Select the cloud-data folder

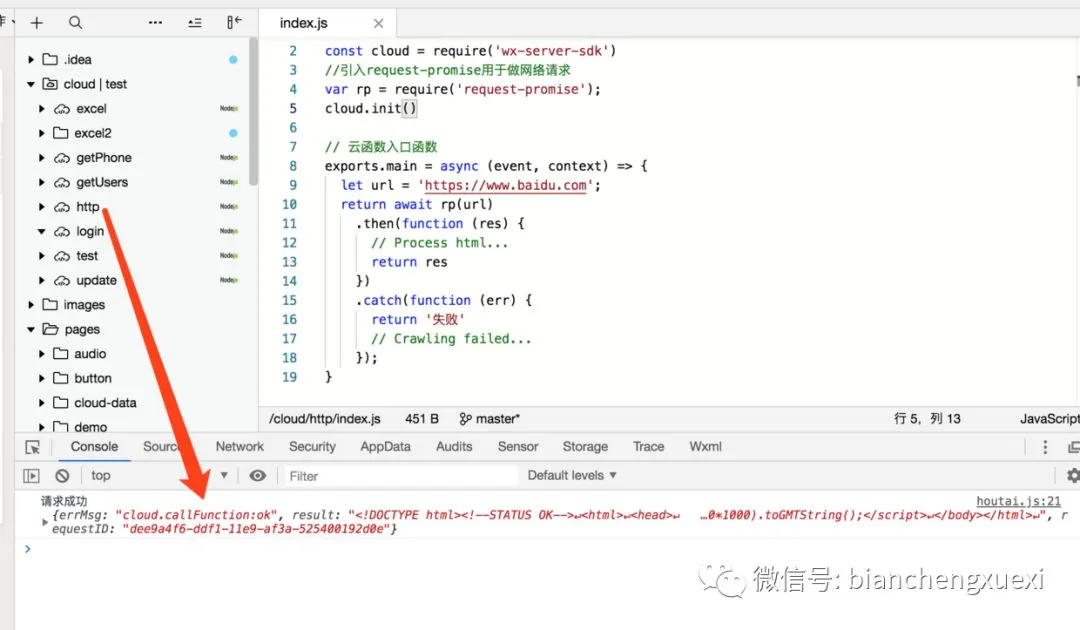(132, 402)
